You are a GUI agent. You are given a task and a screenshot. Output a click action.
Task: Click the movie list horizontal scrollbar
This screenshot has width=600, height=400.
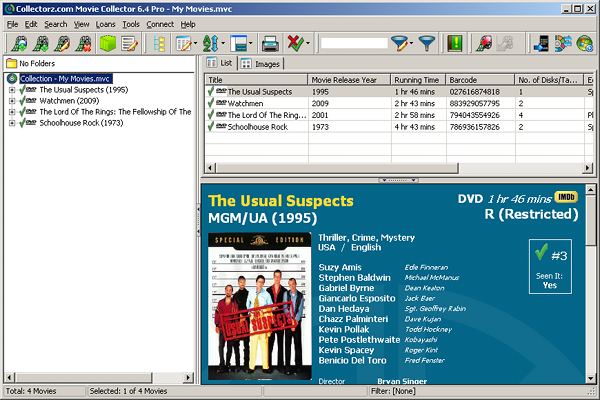(x=398, y=168)
